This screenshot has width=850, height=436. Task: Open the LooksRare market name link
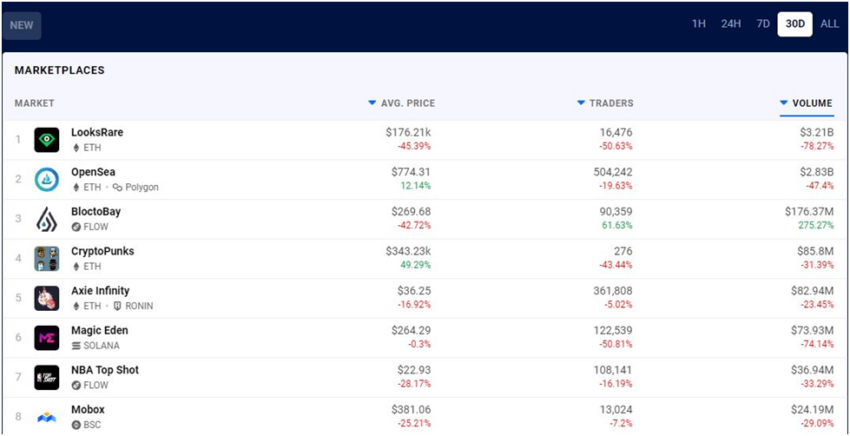coord(97,132)
